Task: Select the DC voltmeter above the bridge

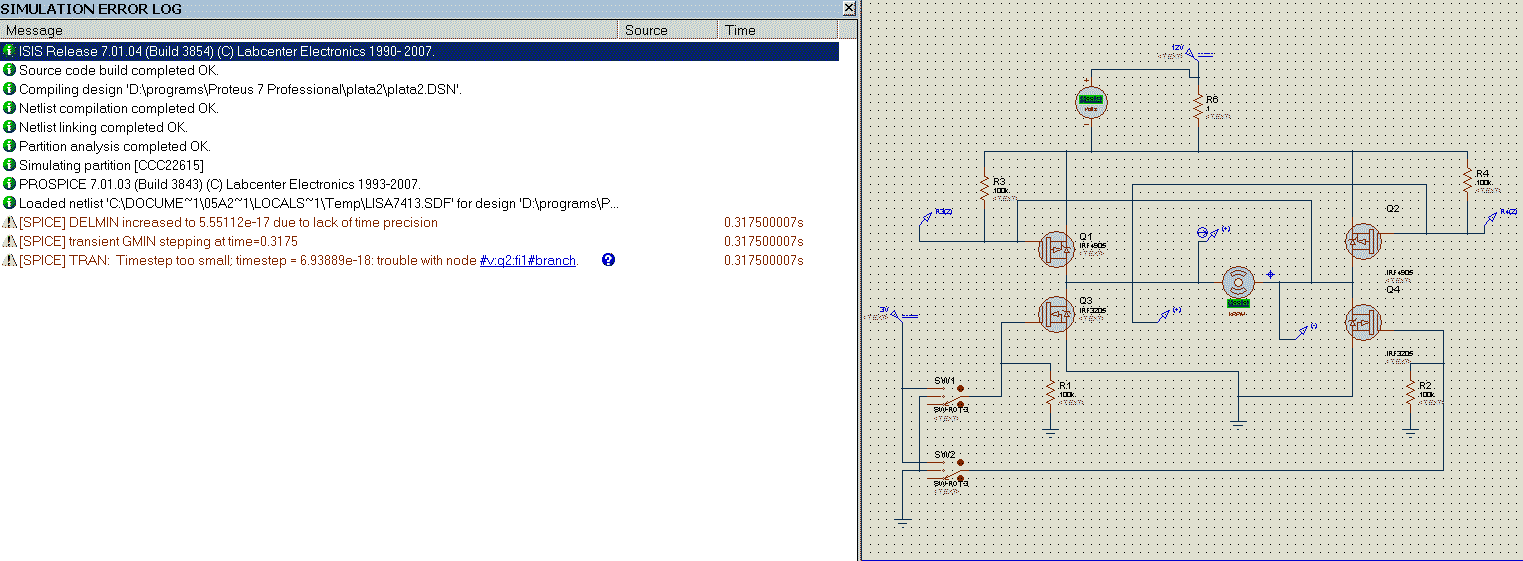Action: (x=1090, y=101)
